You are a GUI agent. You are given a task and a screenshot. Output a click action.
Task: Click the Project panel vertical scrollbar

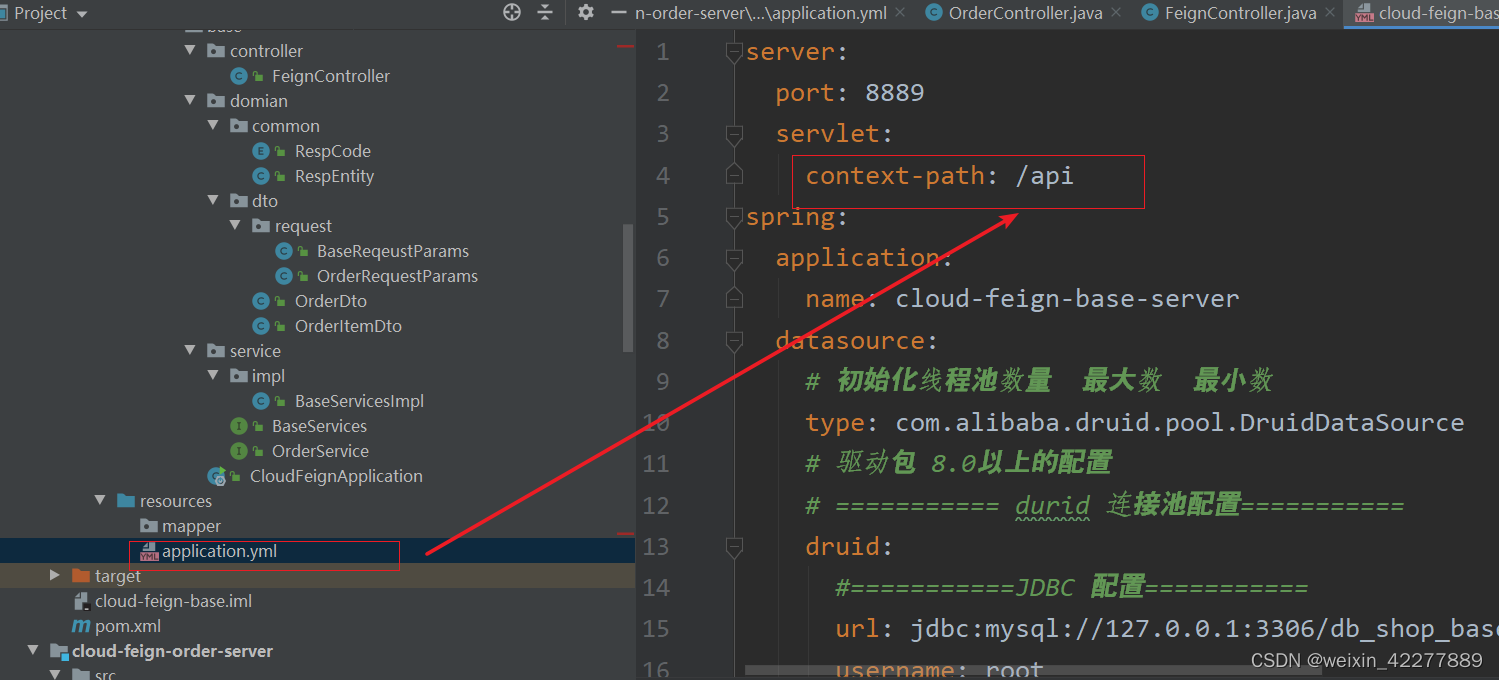coord(628,287)
